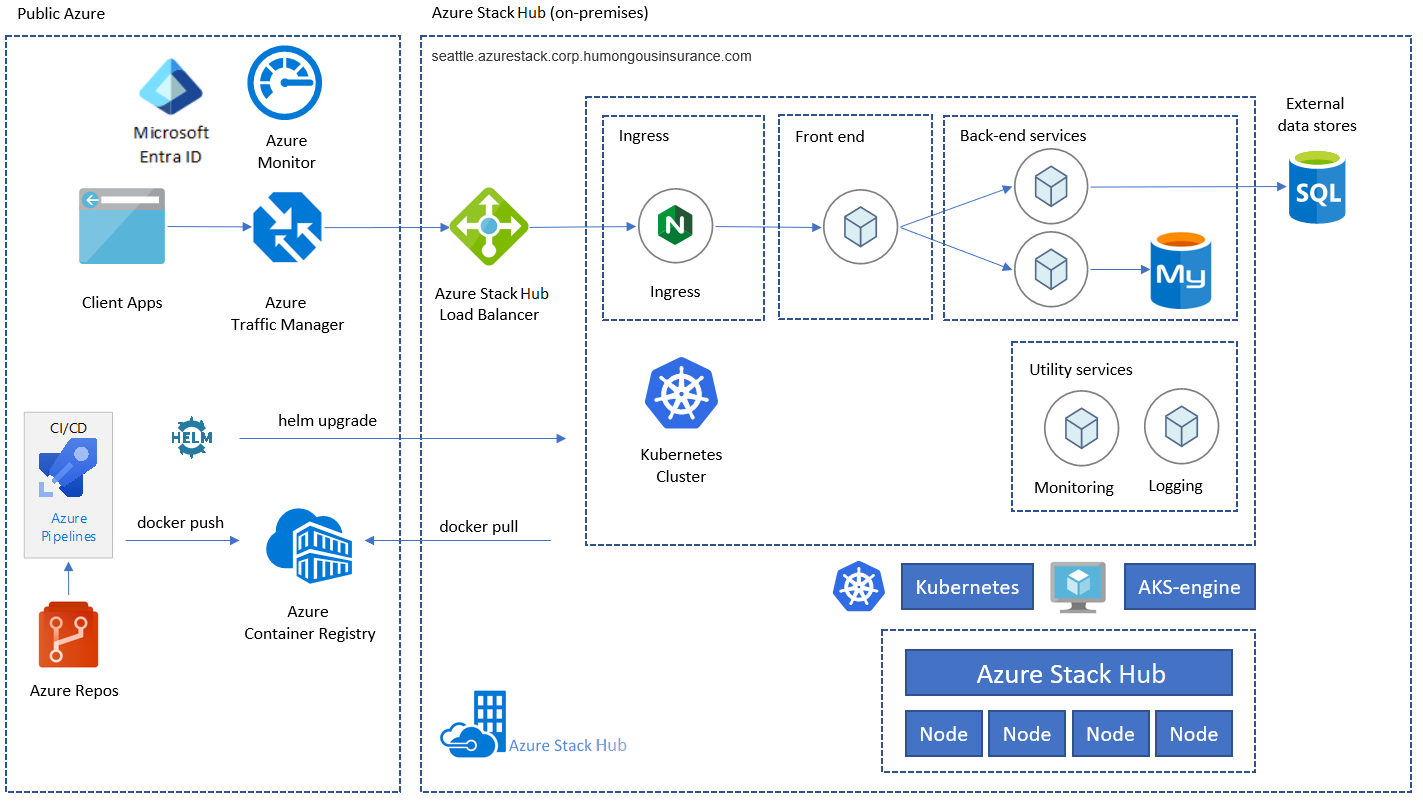
Task: Click the Microsoft Entra ID icon
Action: coord(171,88)
